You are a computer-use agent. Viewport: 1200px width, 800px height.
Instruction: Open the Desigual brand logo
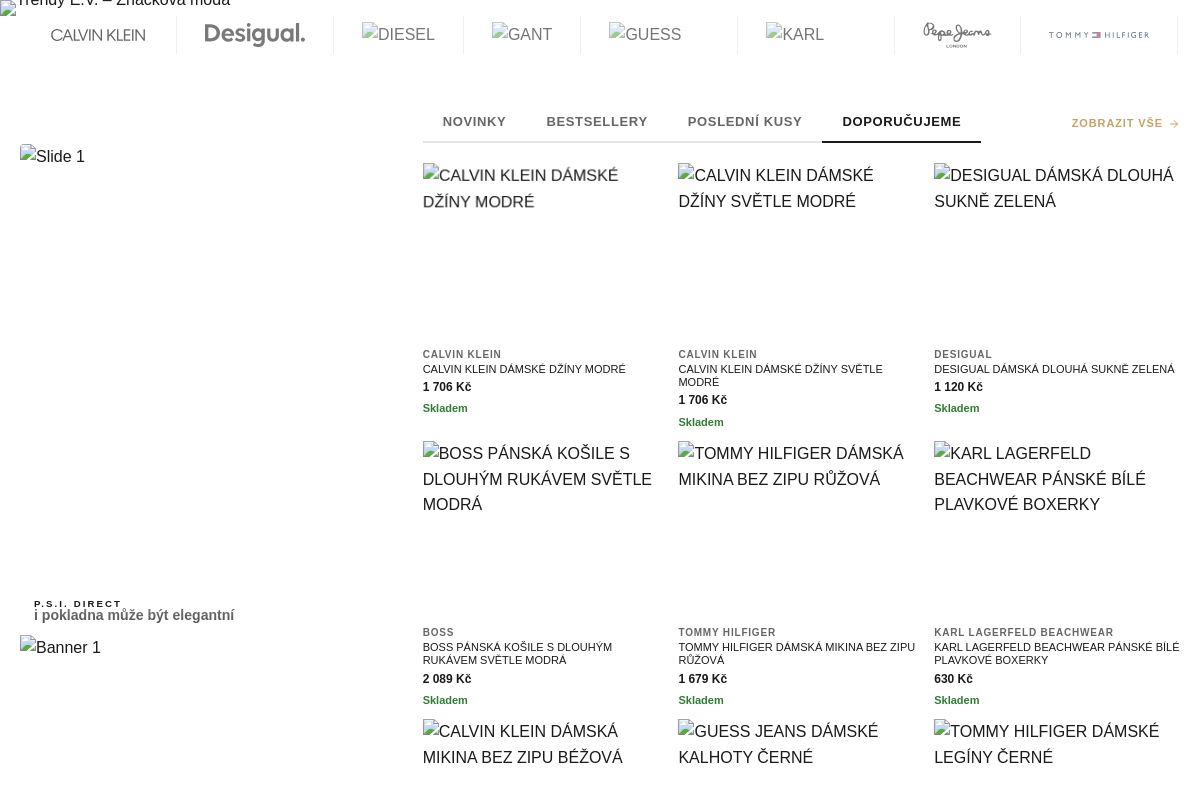point(255,35)
